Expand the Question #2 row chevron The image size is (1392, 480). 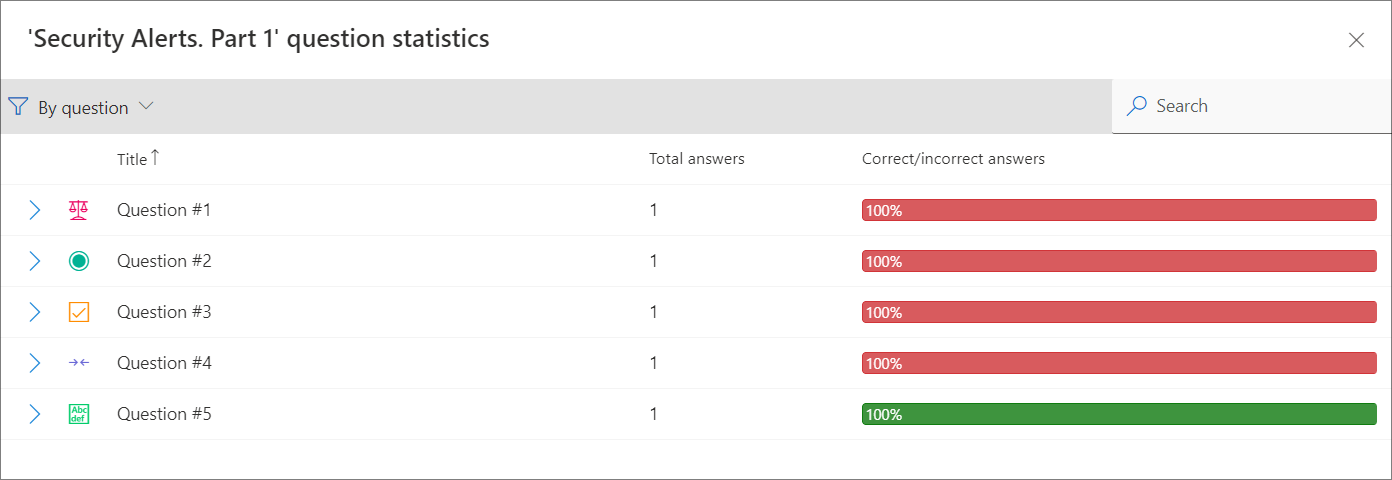tap(34, 261)
